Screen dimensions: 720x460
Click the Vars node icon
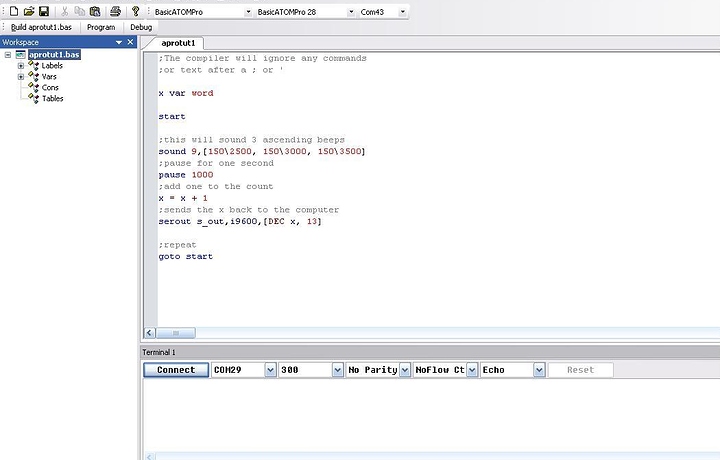(34, 77)
